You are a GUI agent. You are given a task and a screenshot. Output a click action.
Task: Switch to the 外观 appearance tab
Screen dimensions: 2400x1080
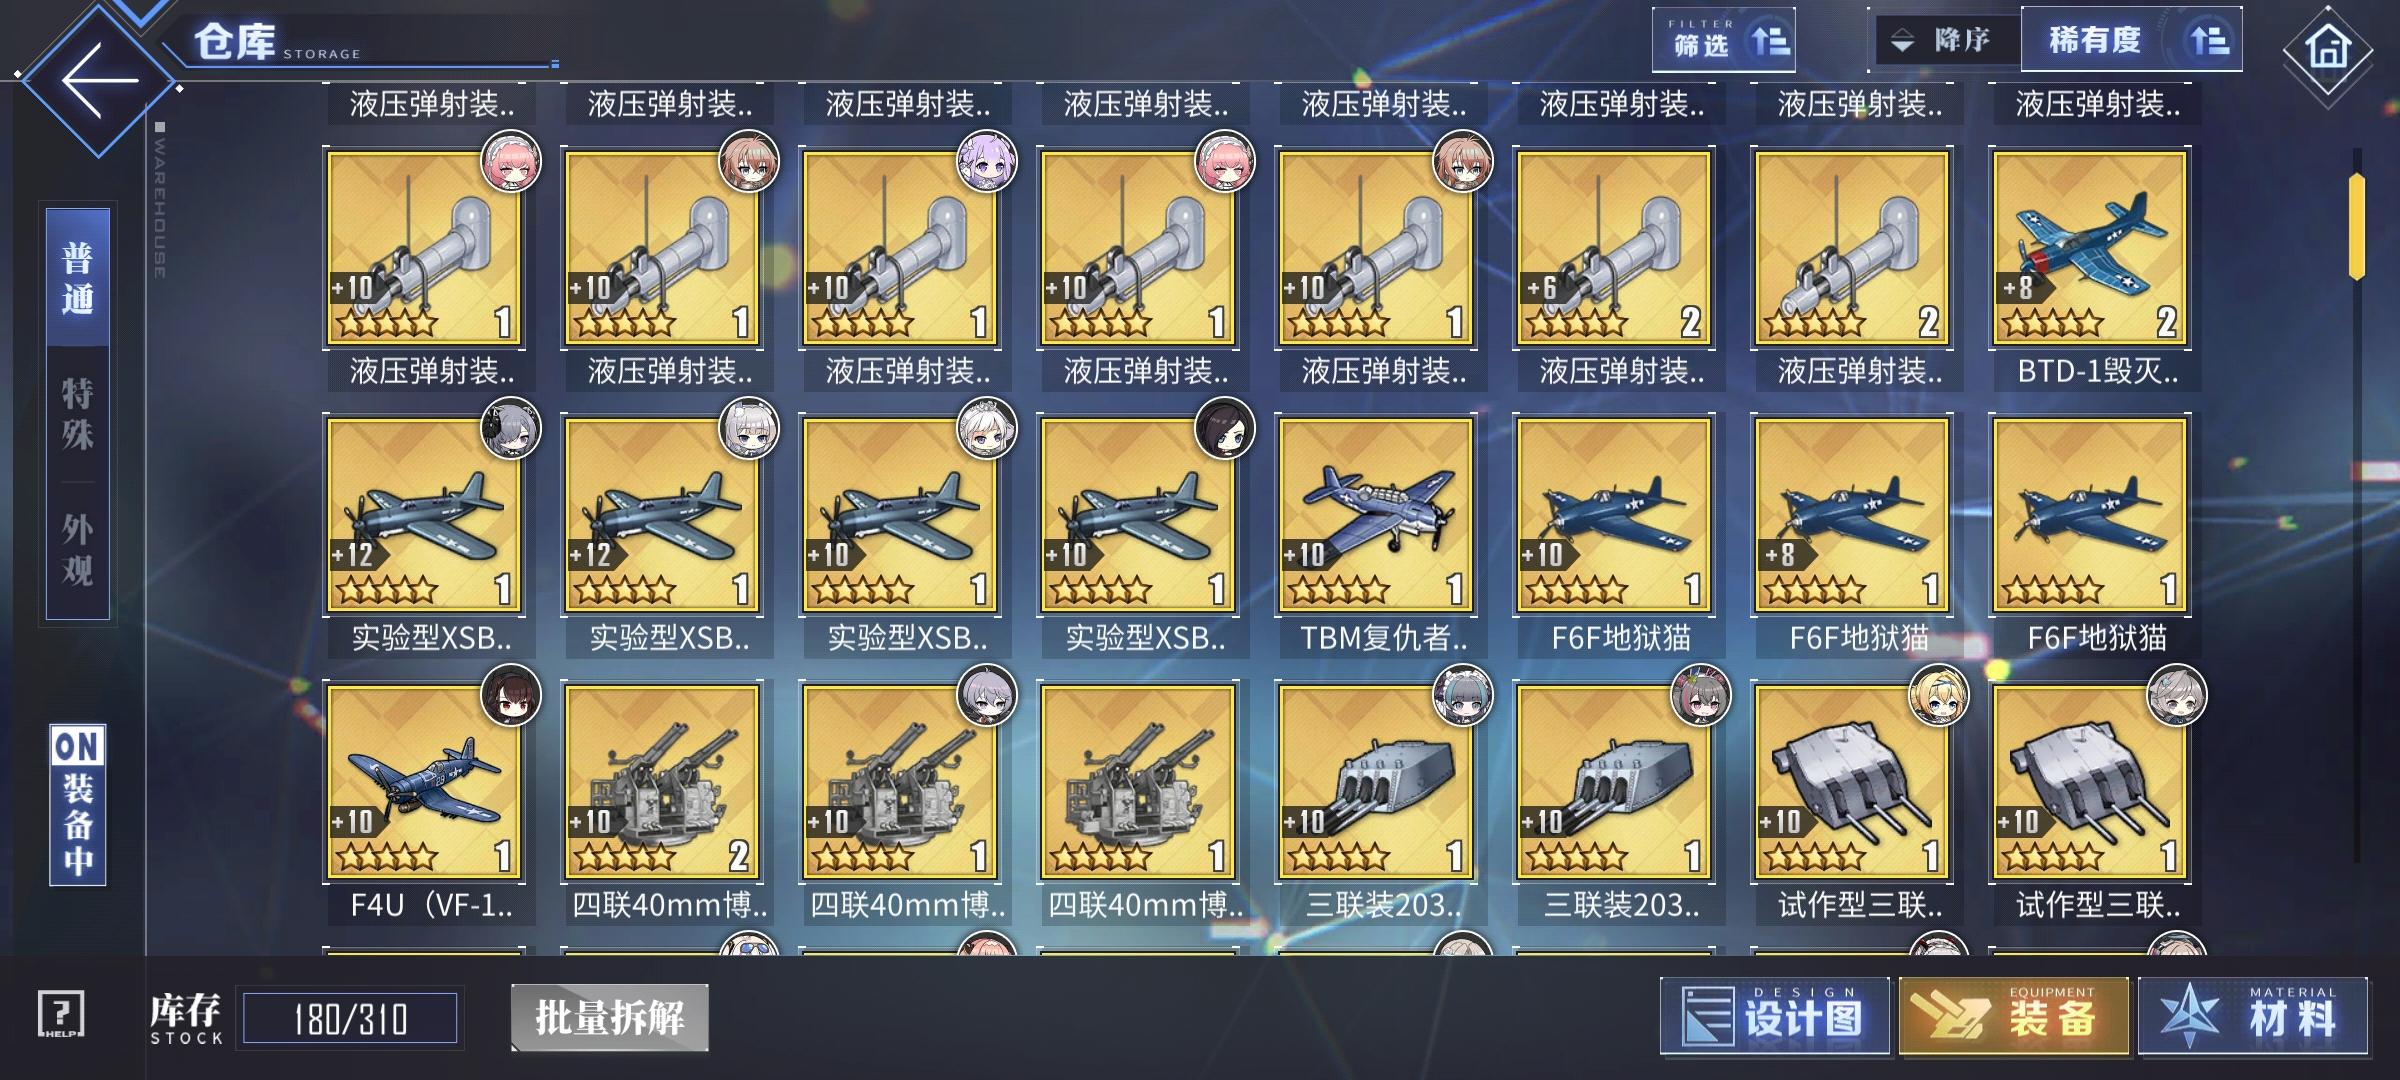tap(78, 549)
